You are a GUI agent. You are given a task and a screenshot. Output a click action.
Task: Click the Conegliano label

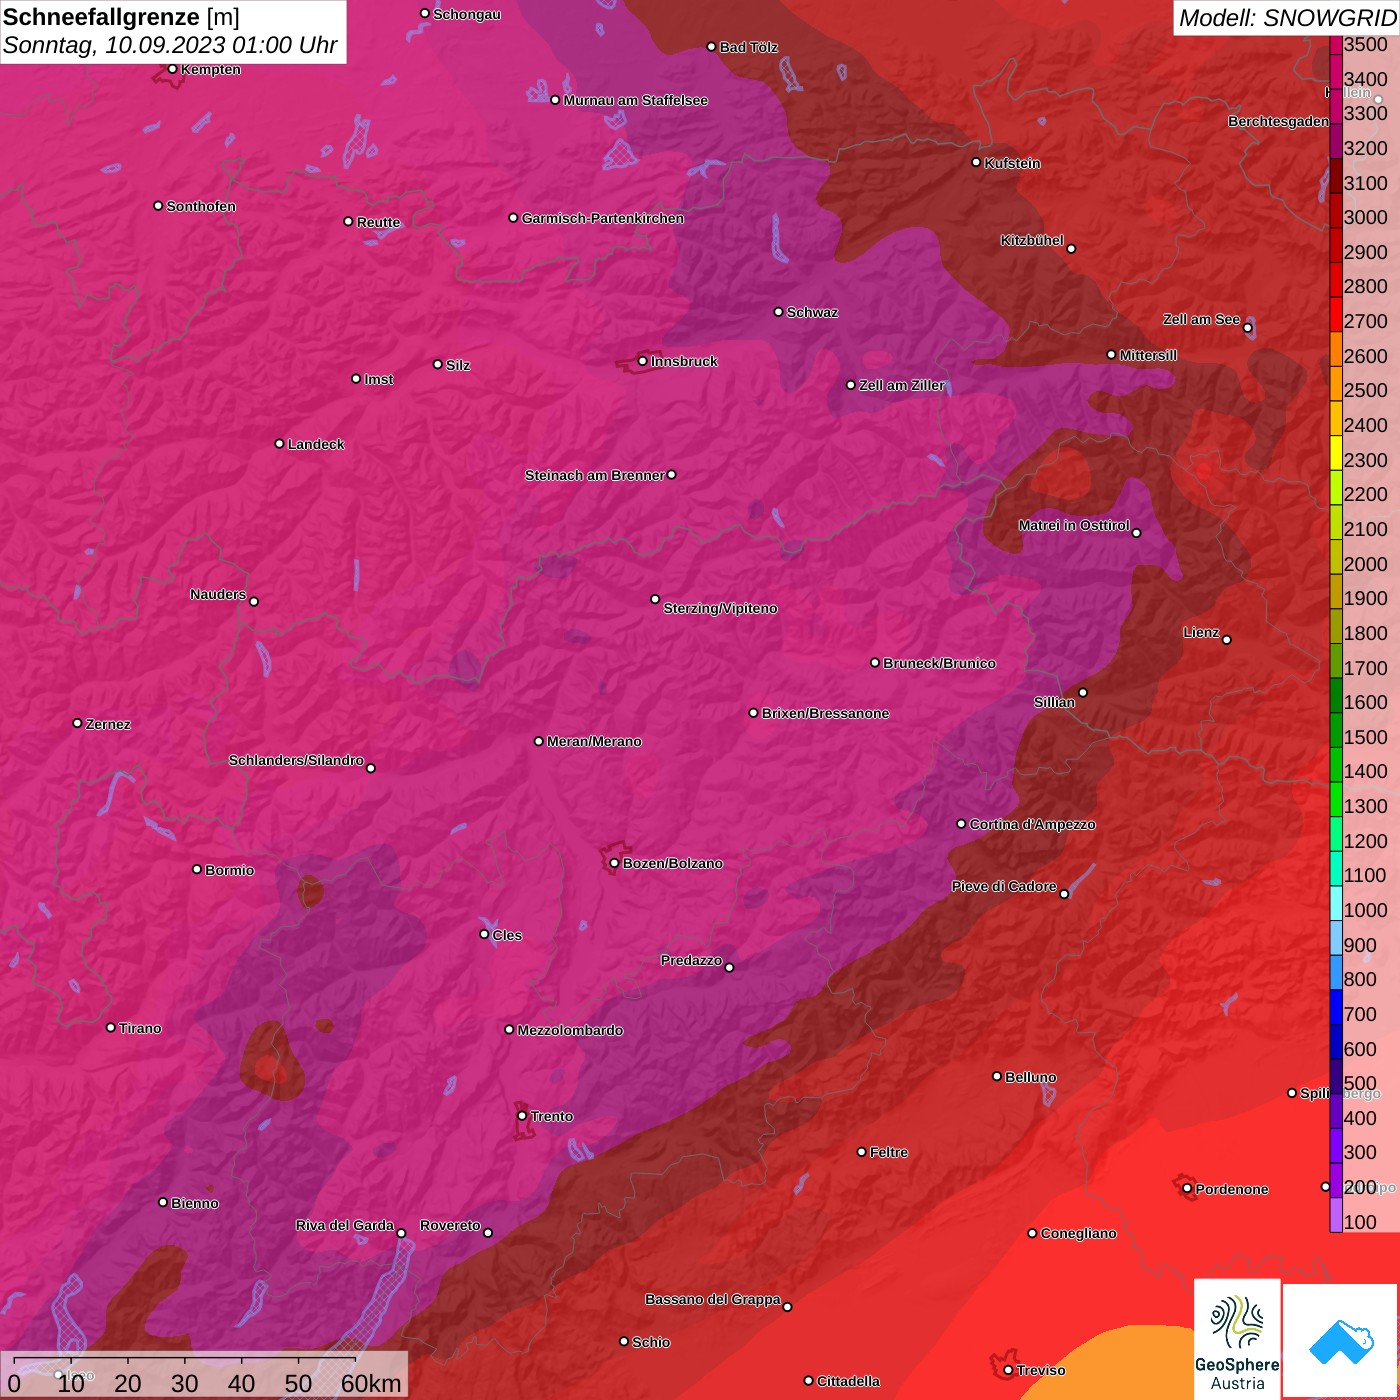[x=1078, y=1233]
